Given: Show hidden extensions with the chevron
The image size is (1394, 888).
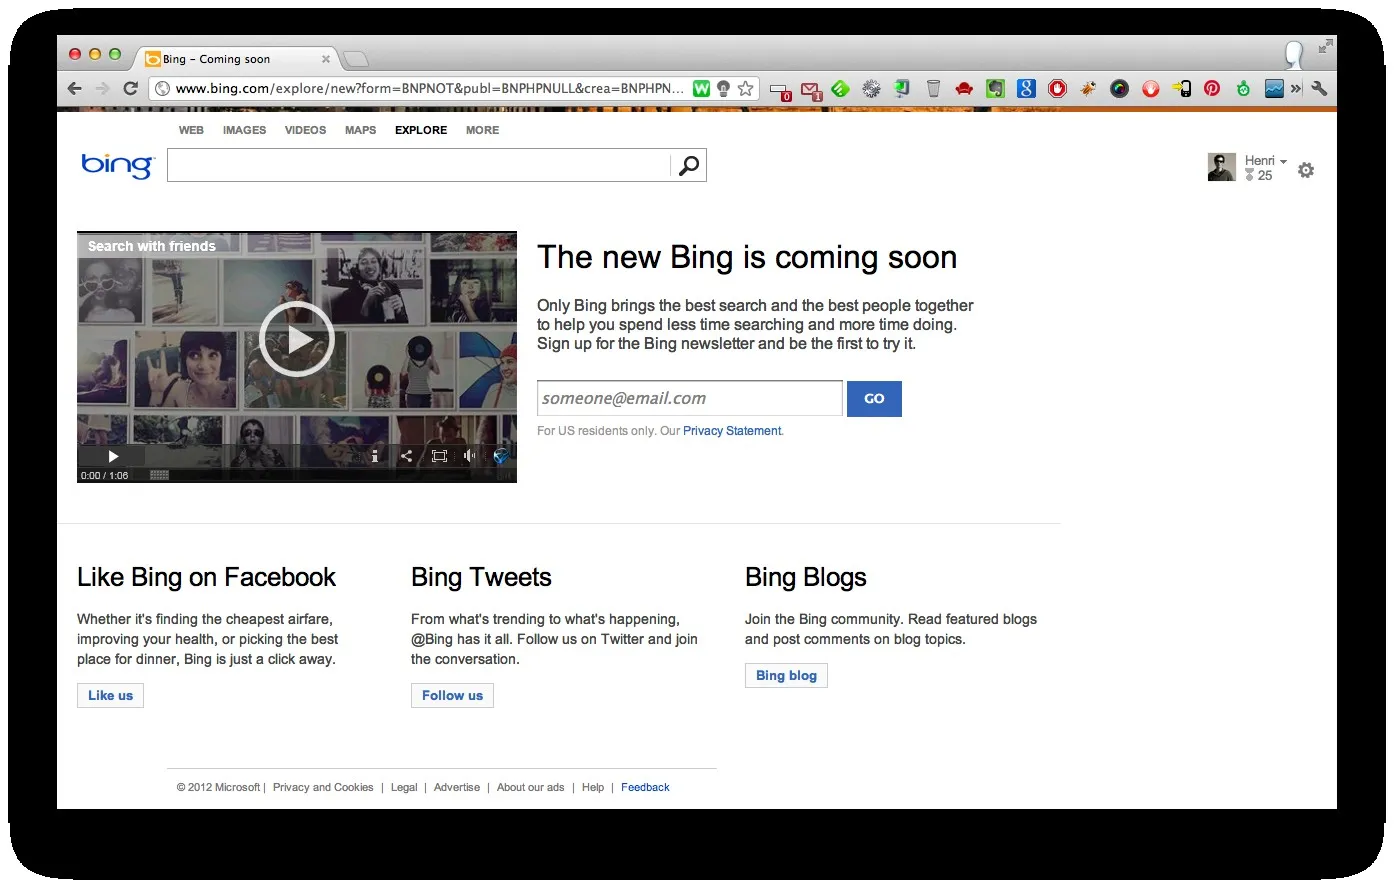Looking at the screenshot, I should (x=1296, y=88).
